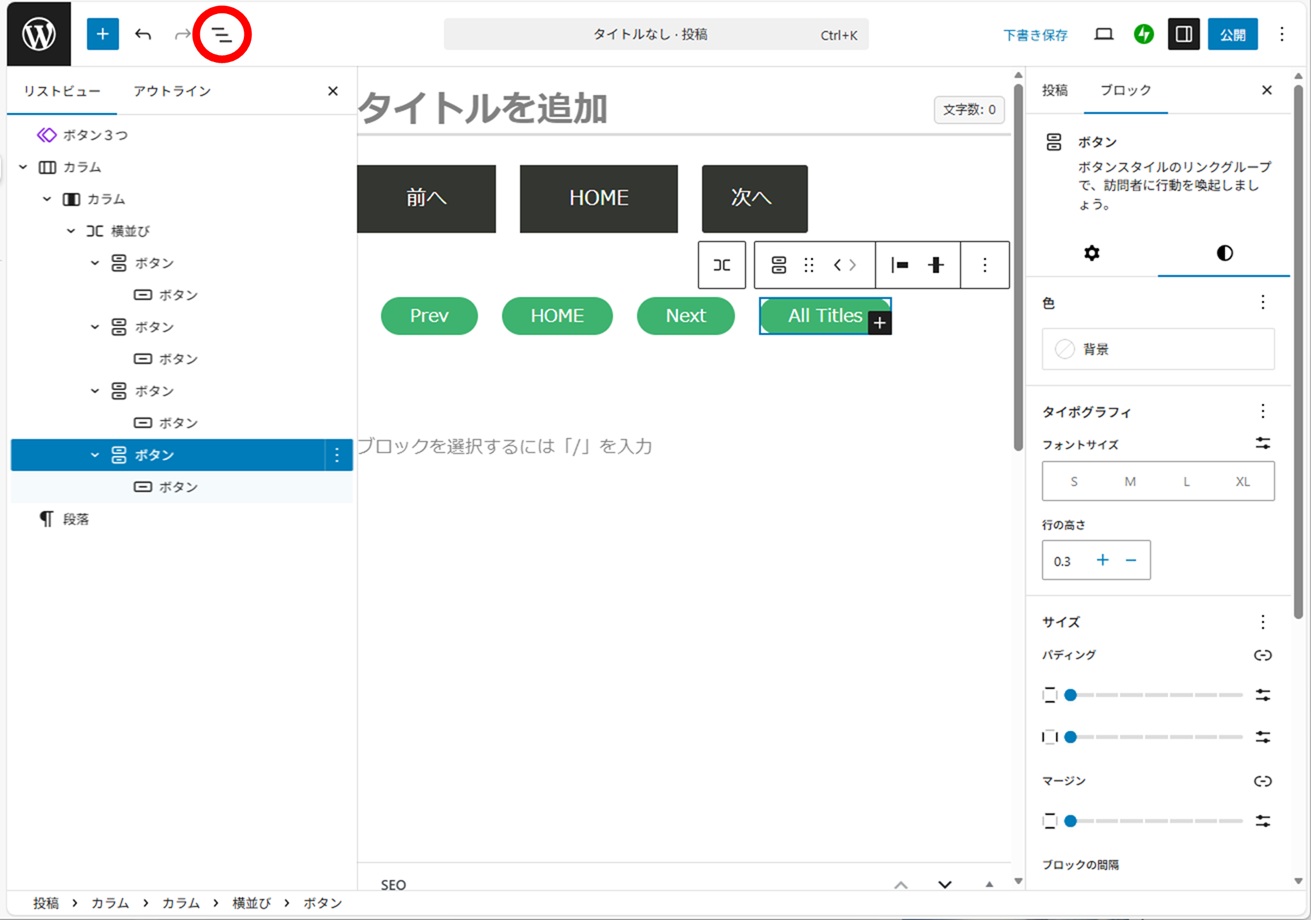Collapse the top-level カラム tree item
Viewport: 1311px width, 920px height.
tap(23, 167)
